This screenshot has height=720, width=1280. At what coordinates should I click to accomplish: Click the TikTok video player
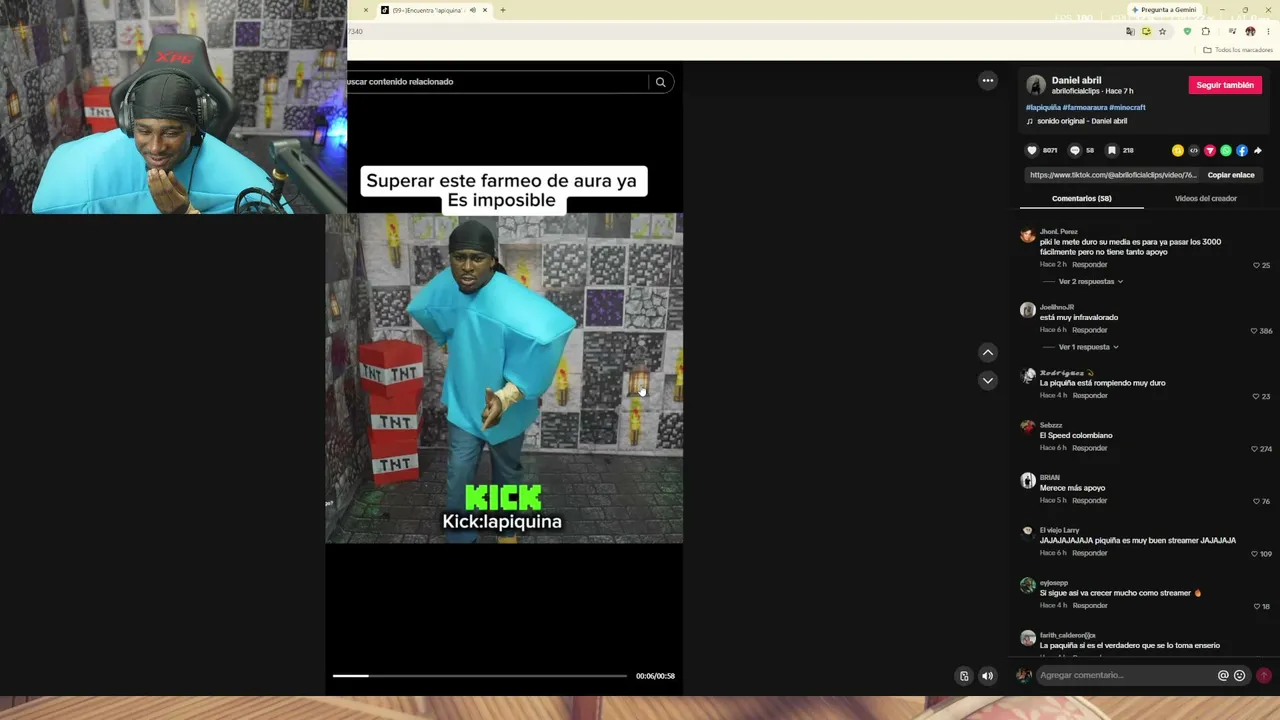[504, 378]
